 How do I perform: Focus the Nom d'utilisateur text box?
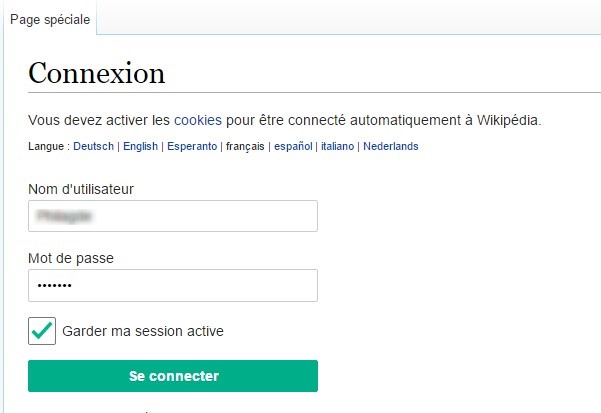[173, 216]
